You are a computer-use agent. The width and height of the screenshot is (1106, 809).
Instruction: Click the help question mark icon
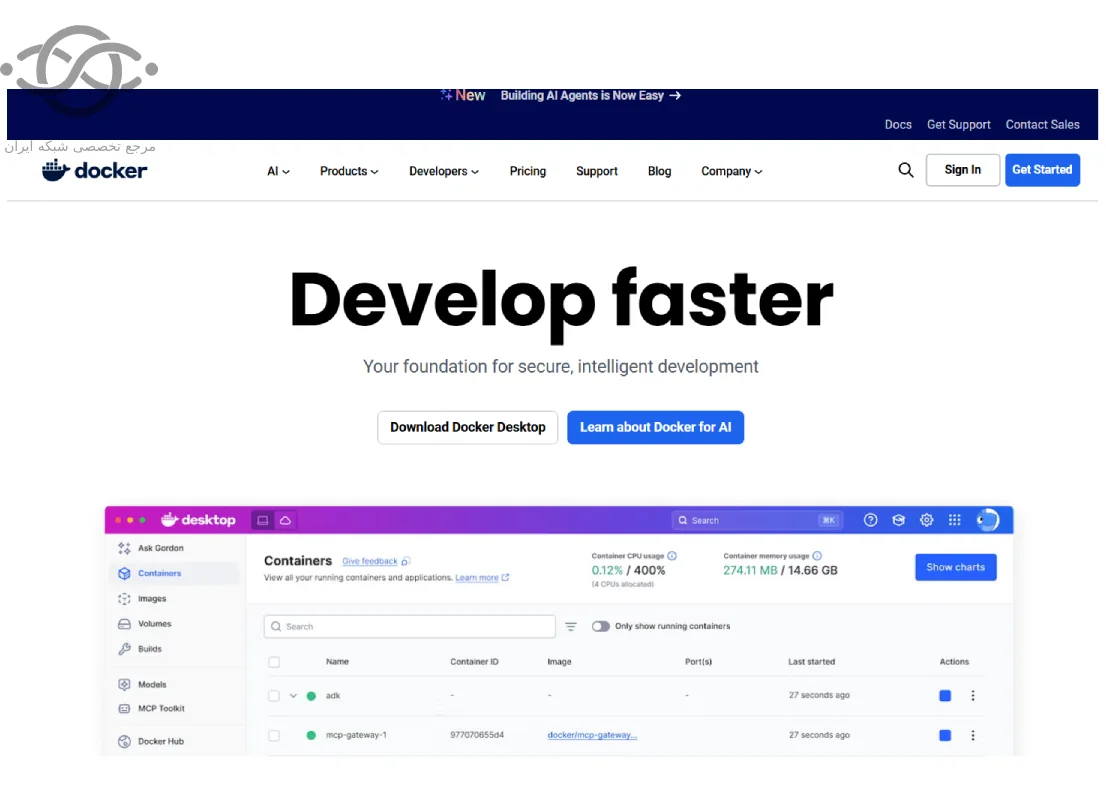pyautogui.click(x=870, y=520)
